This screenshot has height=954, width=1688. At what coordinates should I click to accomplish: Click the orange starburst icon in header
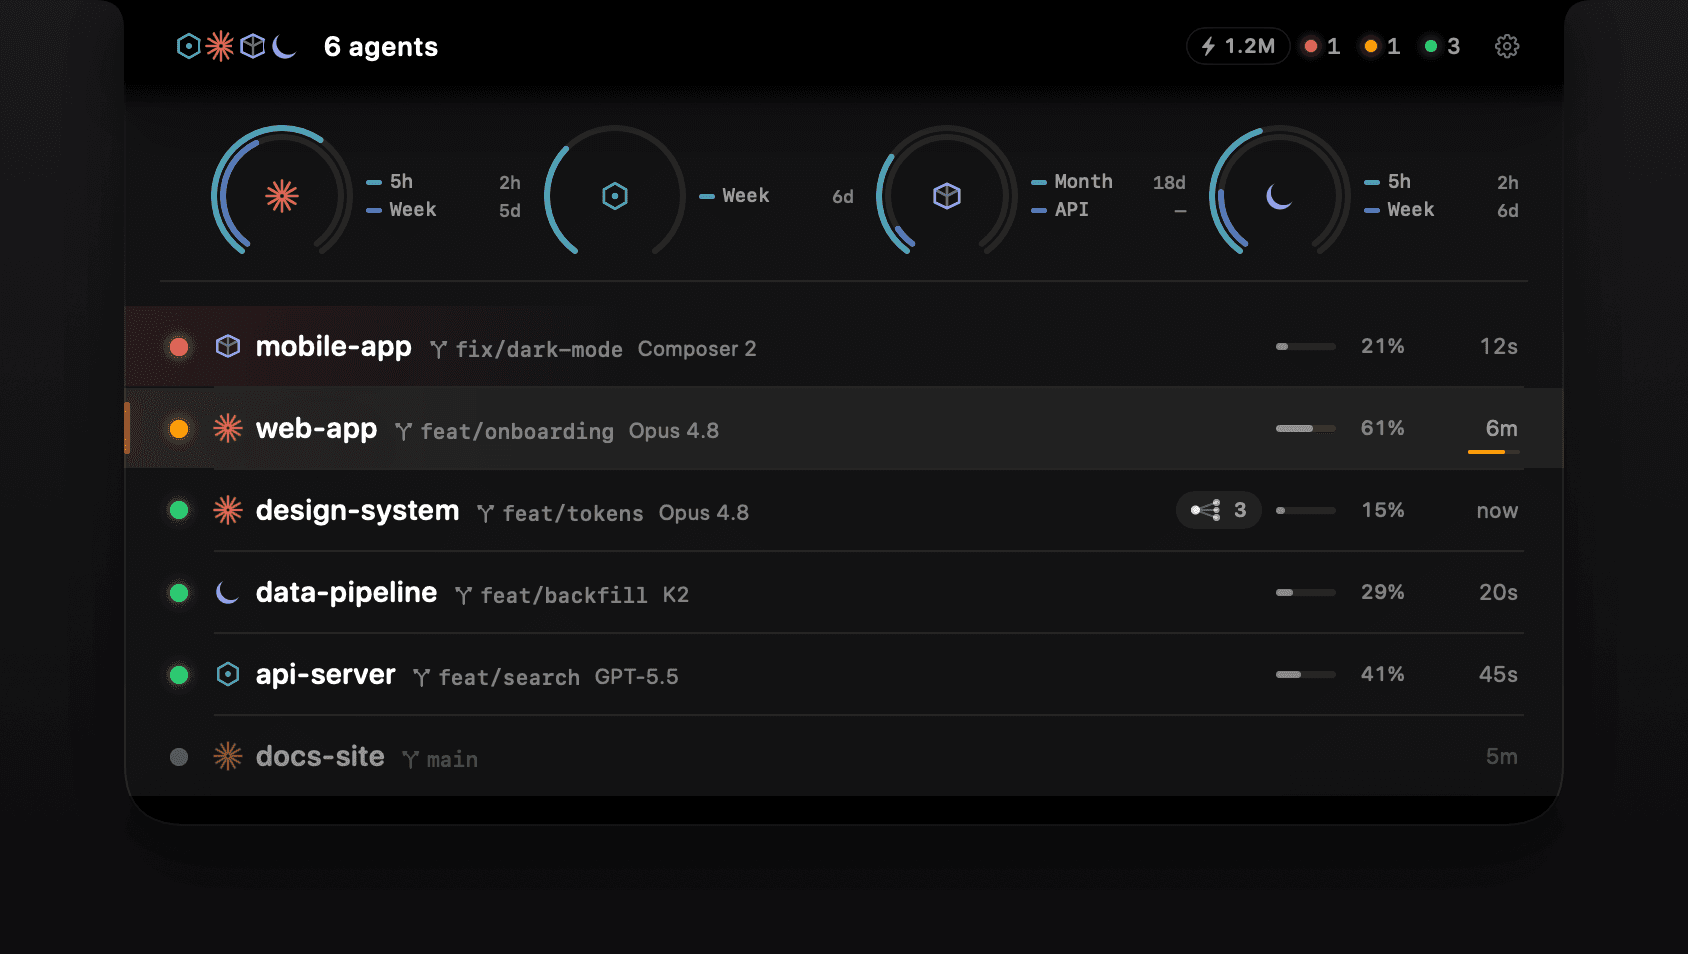[x=220, y=46]
